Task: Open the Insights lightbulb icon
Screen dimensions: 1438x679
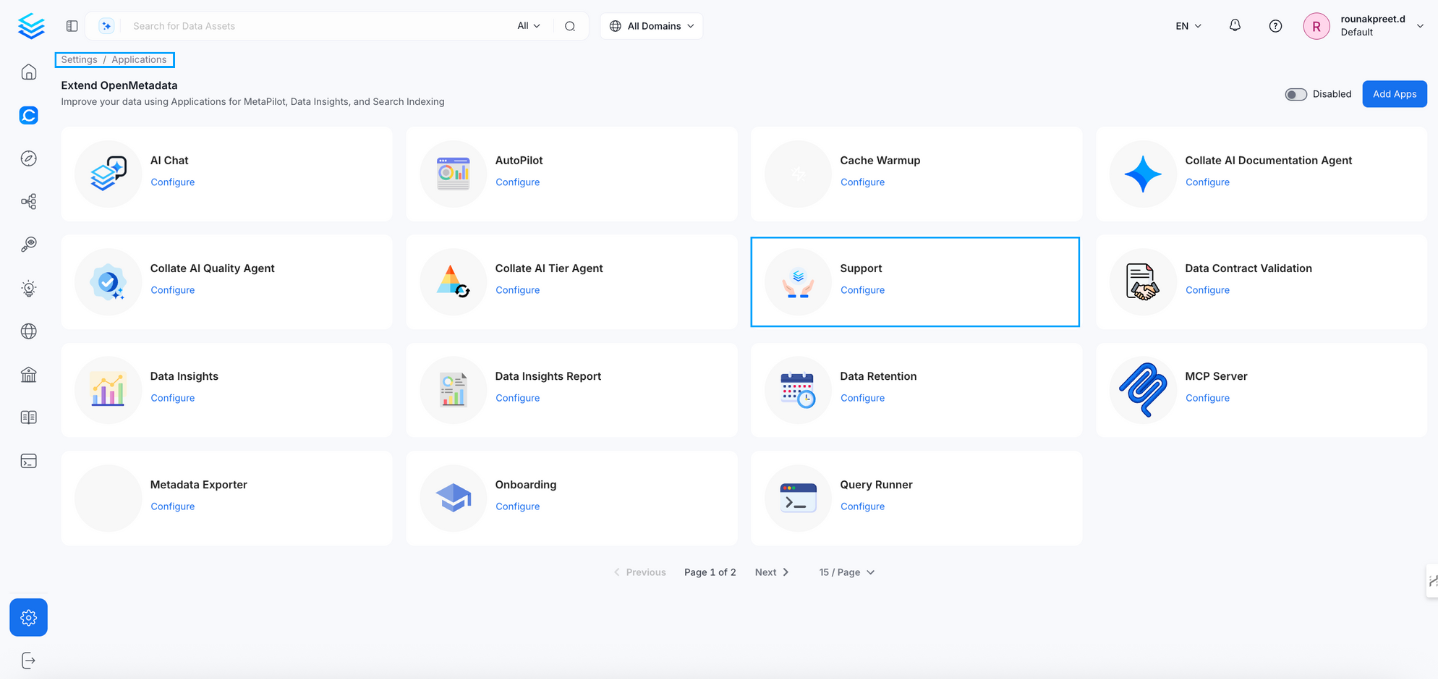Action: [x=28, y=288]
